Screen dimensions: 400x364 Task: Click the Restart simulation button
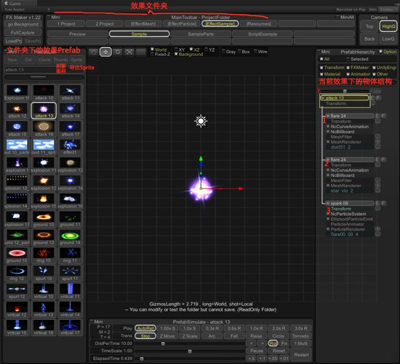pyautogui.click(x=300, y=355)
